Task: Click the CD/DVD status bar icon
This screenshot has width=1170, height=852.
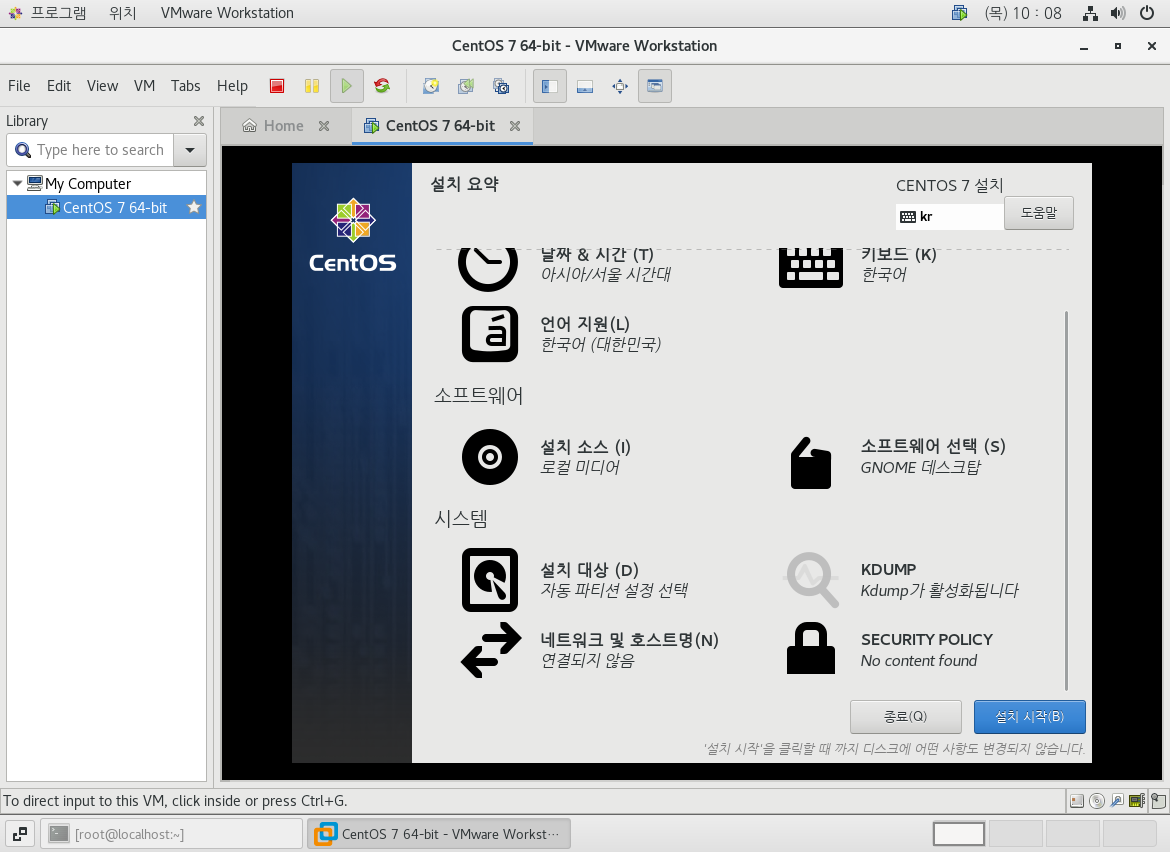Action: point(1097,801)
